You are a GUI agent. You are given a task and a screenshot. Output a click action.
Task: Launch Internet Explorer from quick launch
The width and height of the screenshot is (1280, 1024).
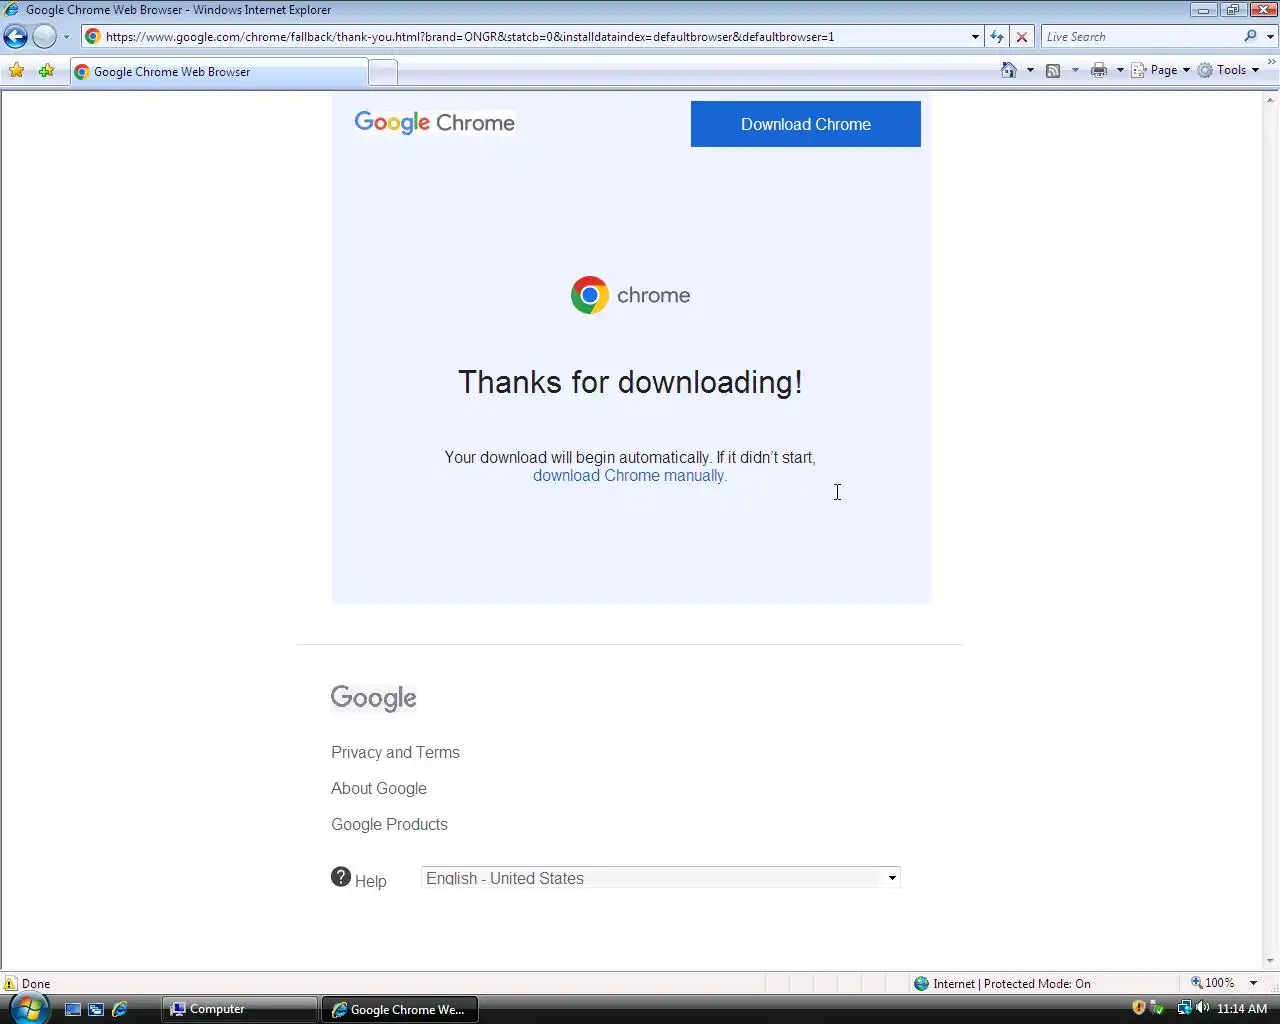120,1009
